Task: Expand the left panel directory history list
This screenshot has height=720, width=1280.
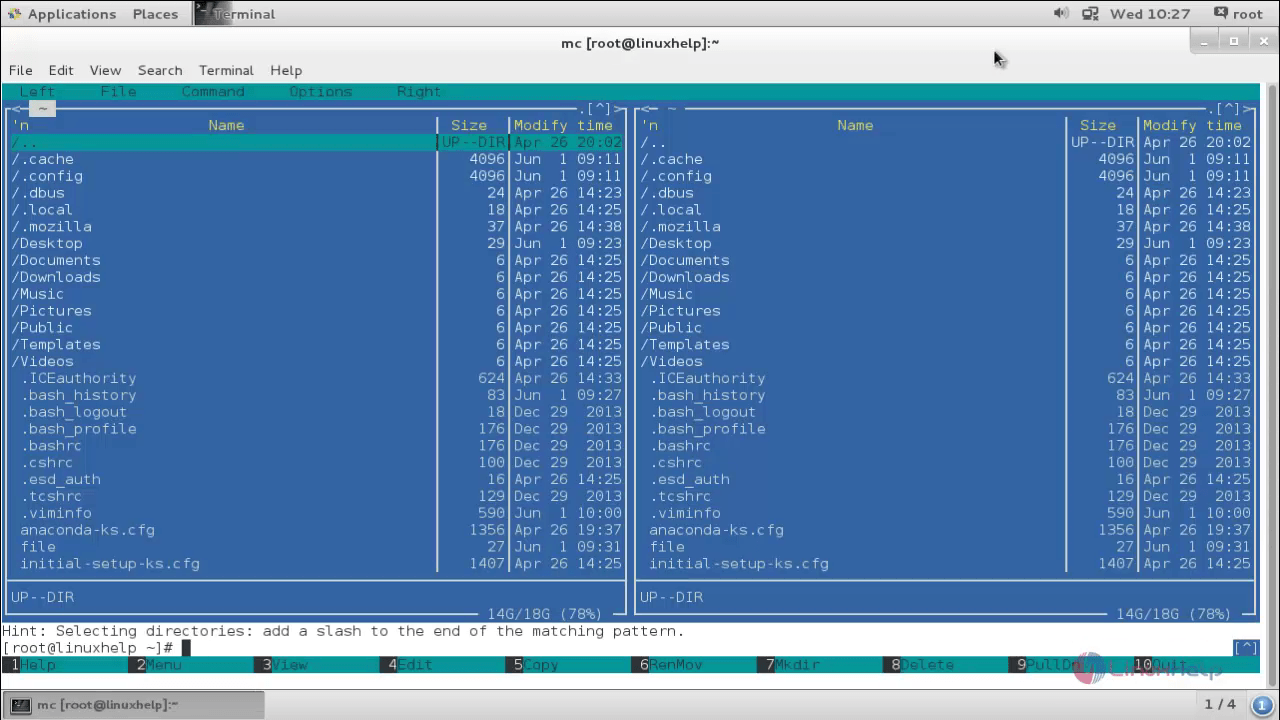Action: 598,108
